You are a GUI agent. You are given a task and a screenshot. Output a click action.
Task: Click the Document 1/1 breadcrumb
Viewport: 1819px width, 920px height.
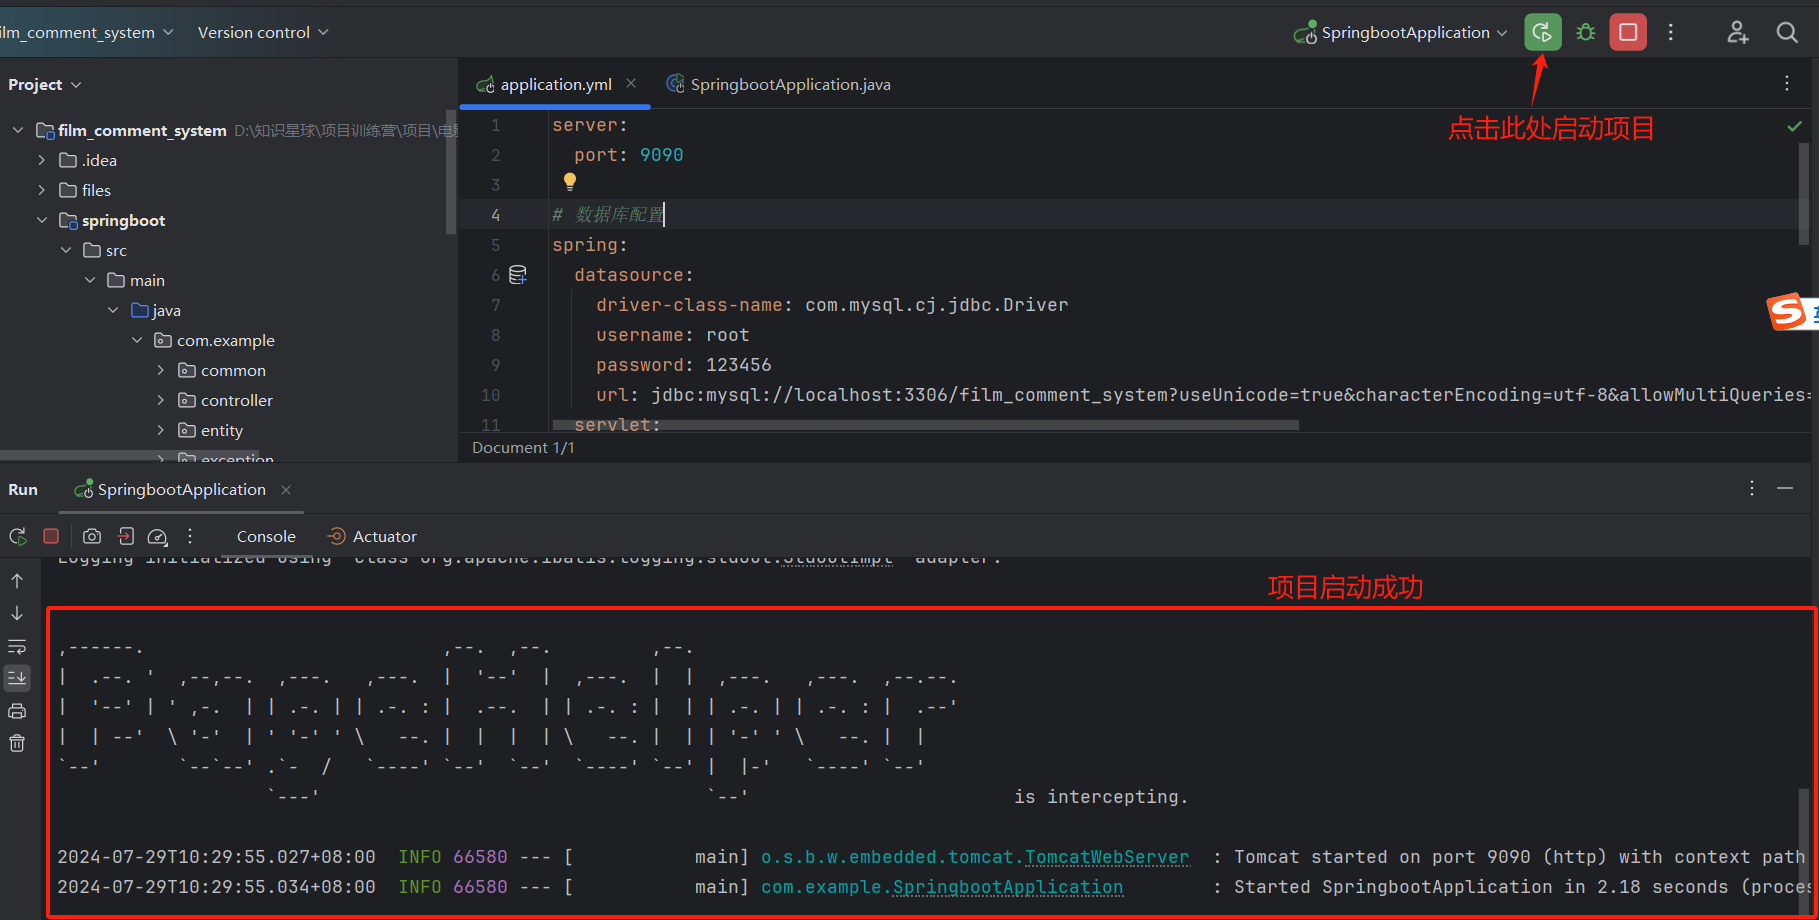tap(523, 448)
